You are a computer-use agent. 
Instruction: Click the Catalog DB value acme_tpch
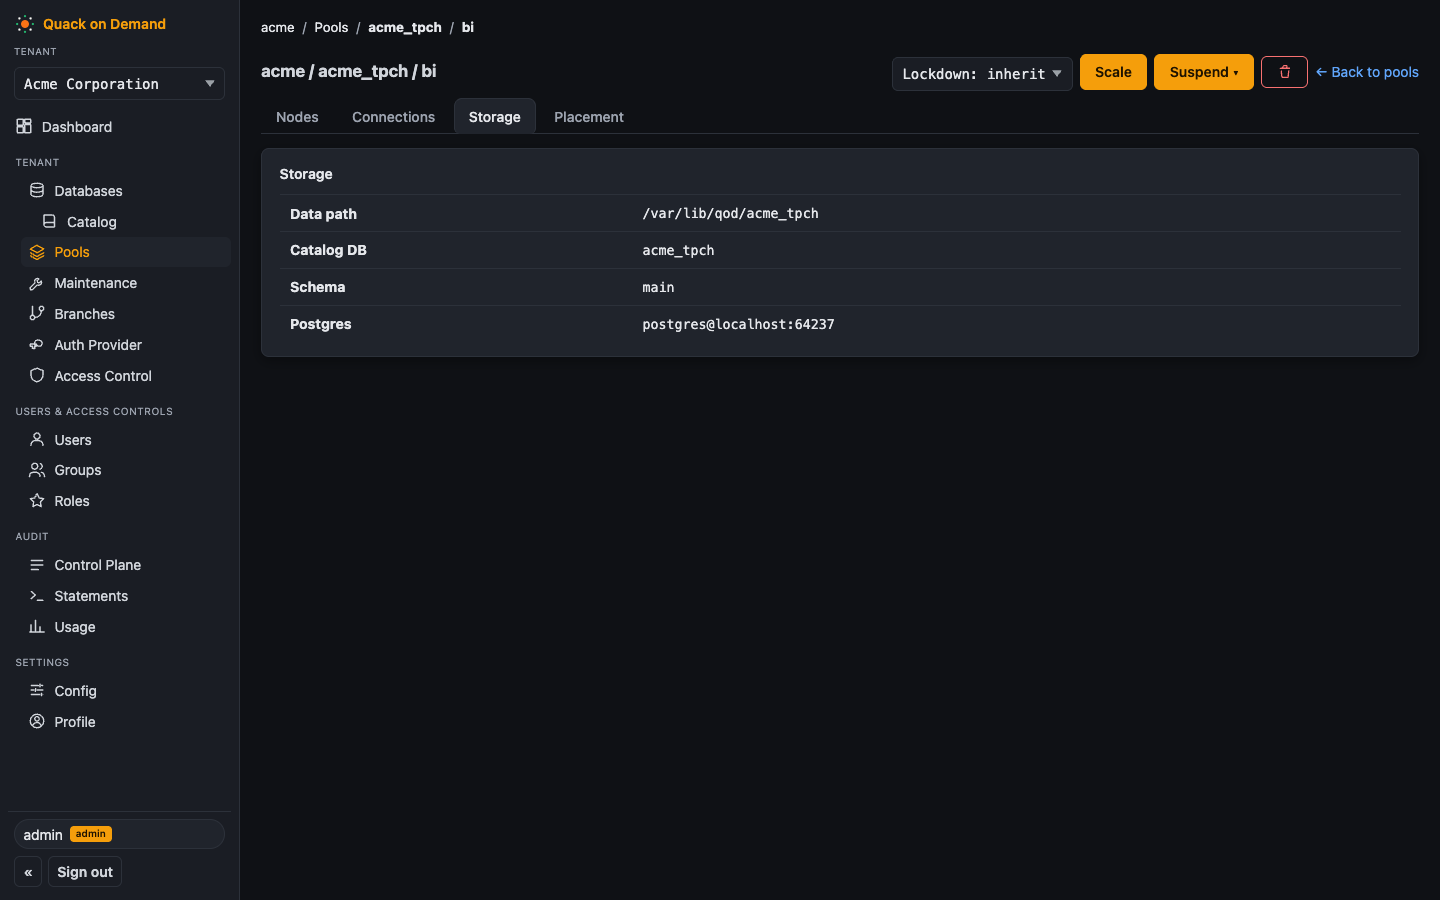tap(678, 250)
